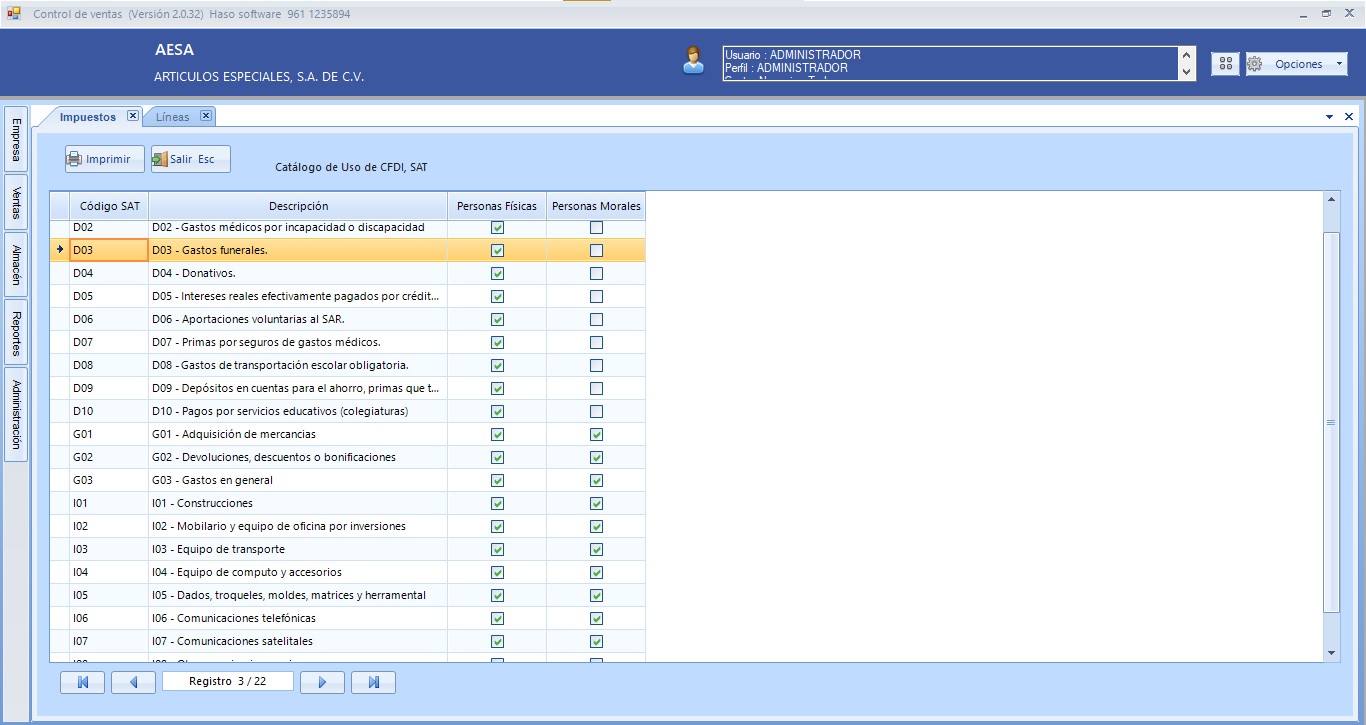The height and width of the screenshot is (725, 1366).
Task: Uncheck Personas Morales for I07 row
Action: point(596,642)
